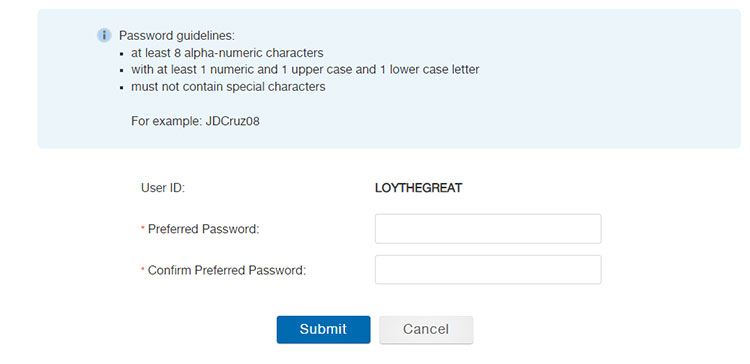Click the JDCruz08 example password text
This screenshot has width=750, height=364.
tap(232, 121)
